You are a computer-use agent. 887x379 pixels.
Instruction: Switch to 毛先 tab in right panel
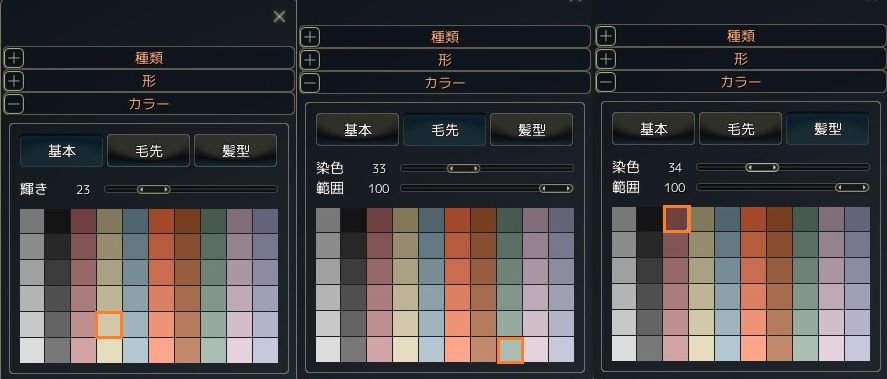click(x=740, y=129)
